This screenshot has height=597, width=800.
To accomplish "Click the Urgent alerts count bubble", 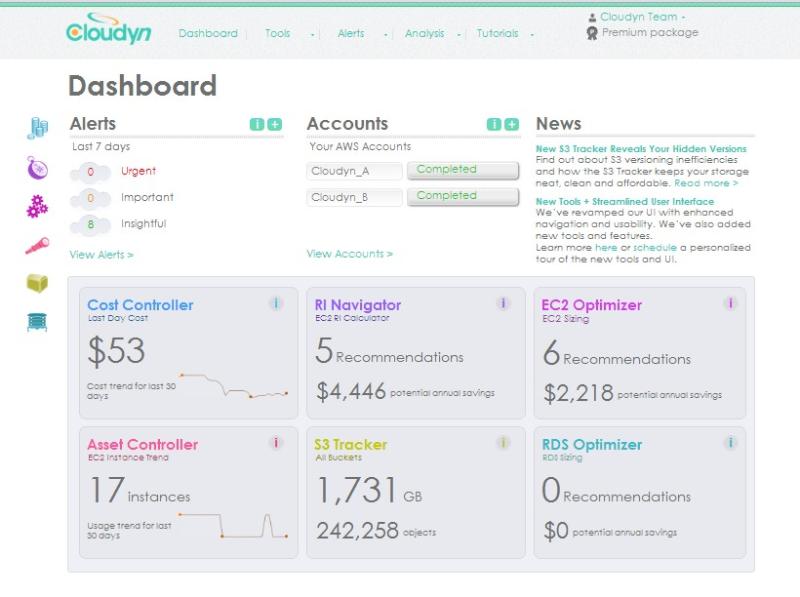I will (x=90, y=172).
